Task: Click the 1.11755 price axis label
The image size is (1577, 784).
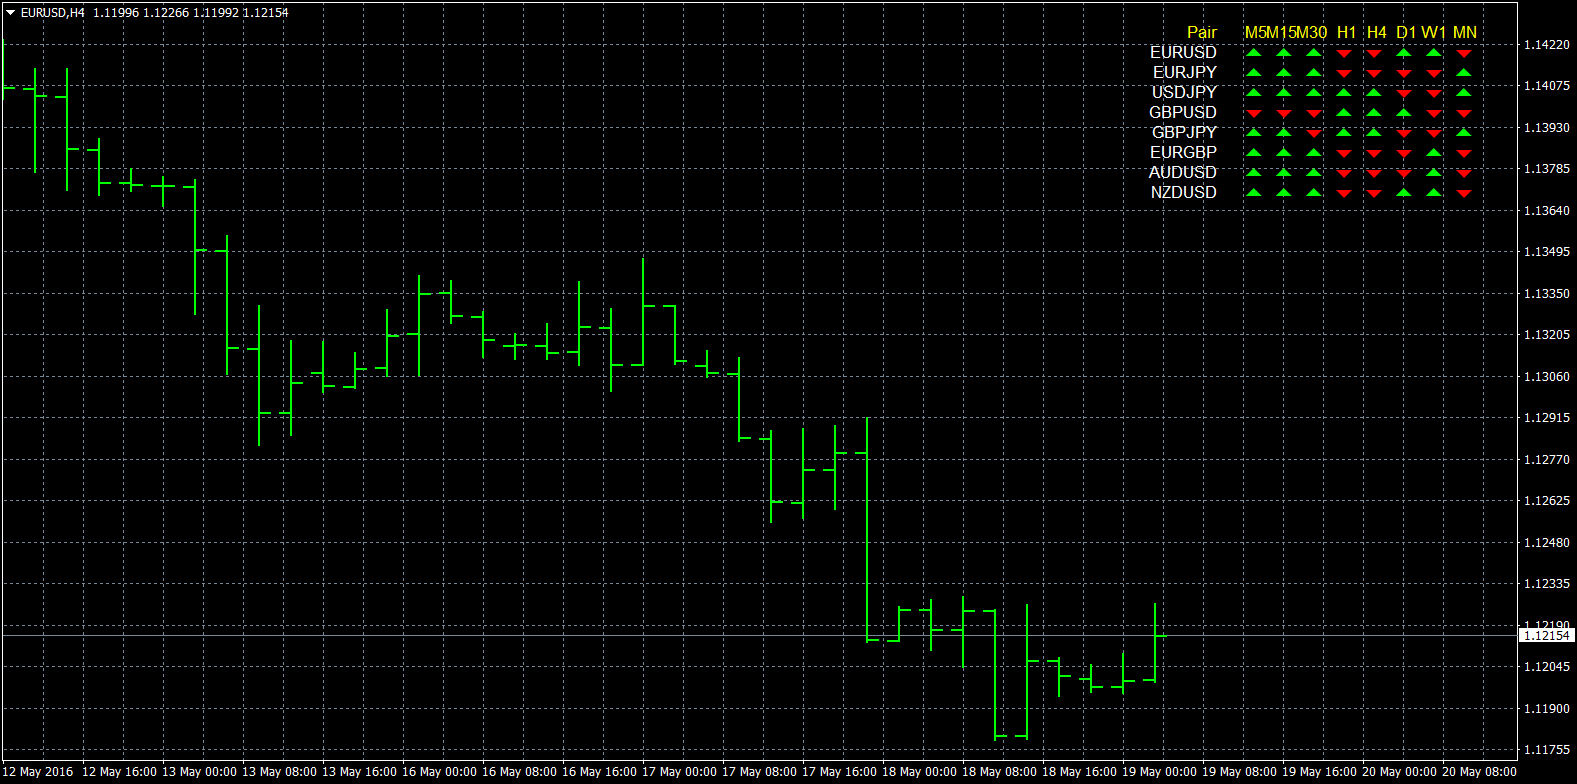Action: [x=1546, y=750]
